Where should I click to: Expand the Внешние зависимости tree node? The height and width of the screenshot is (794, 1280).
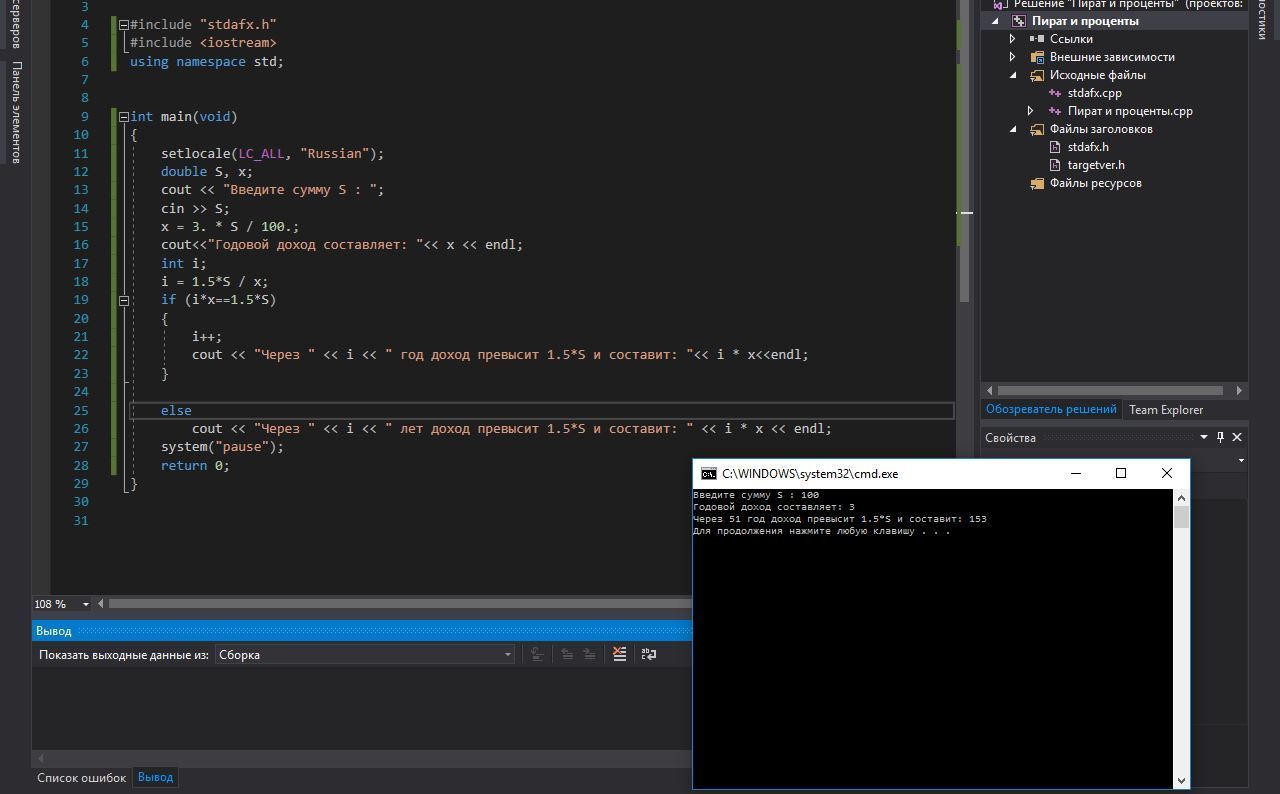click(x=1013, y=57)
